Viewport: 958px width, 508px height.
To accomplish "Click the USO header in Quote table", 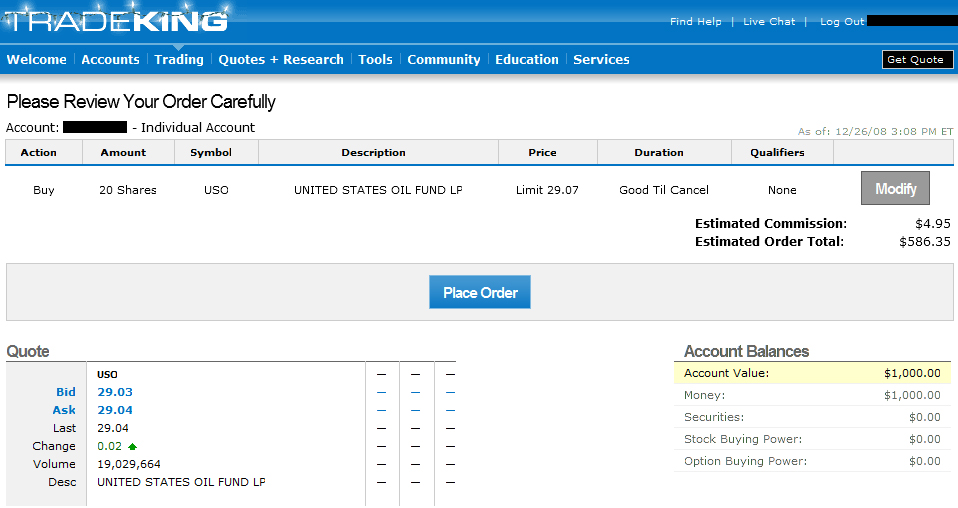I will [x=108, y=374].
